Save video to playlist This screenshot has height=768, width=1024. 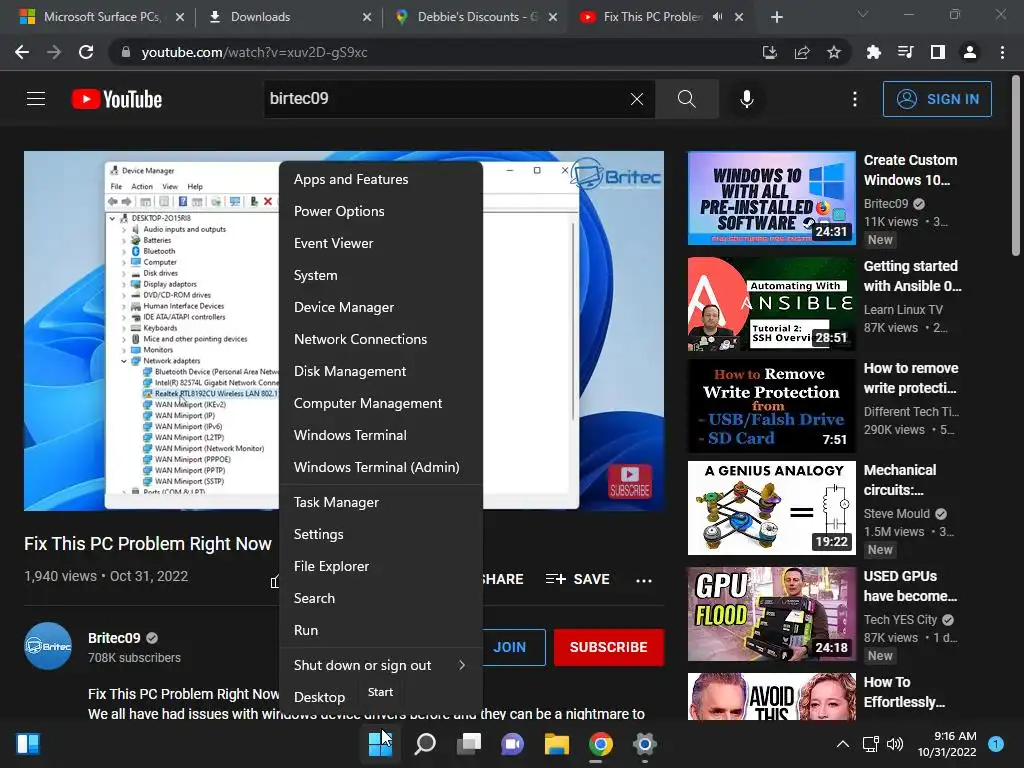578,579
